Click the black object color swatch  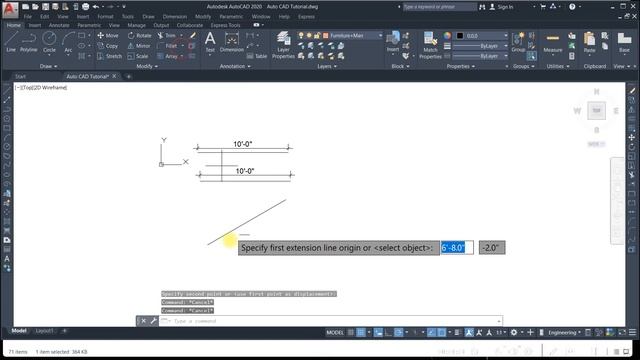(x=460, y=36)
